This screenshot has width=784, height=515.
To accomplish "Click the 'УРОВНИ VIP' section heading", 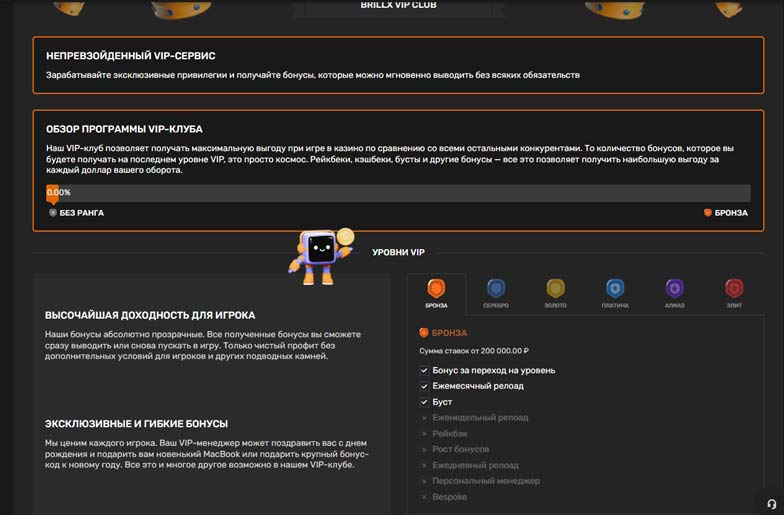I will (x=398, y=252).
